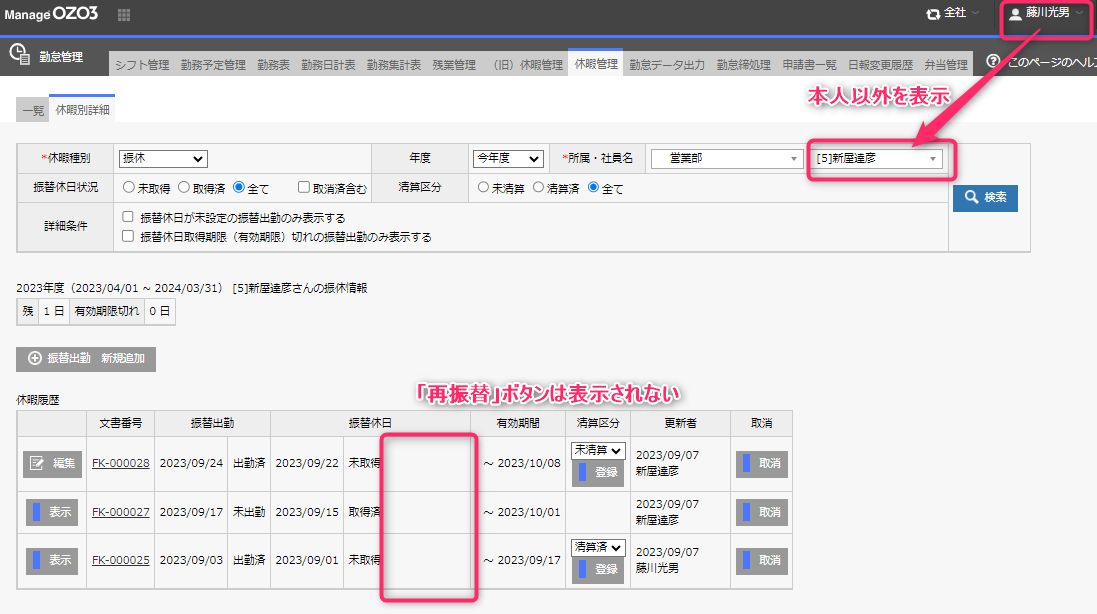This screenshot has width=1097, height=614.
Task: Open document link FK-000027
Action: point(120,512)
